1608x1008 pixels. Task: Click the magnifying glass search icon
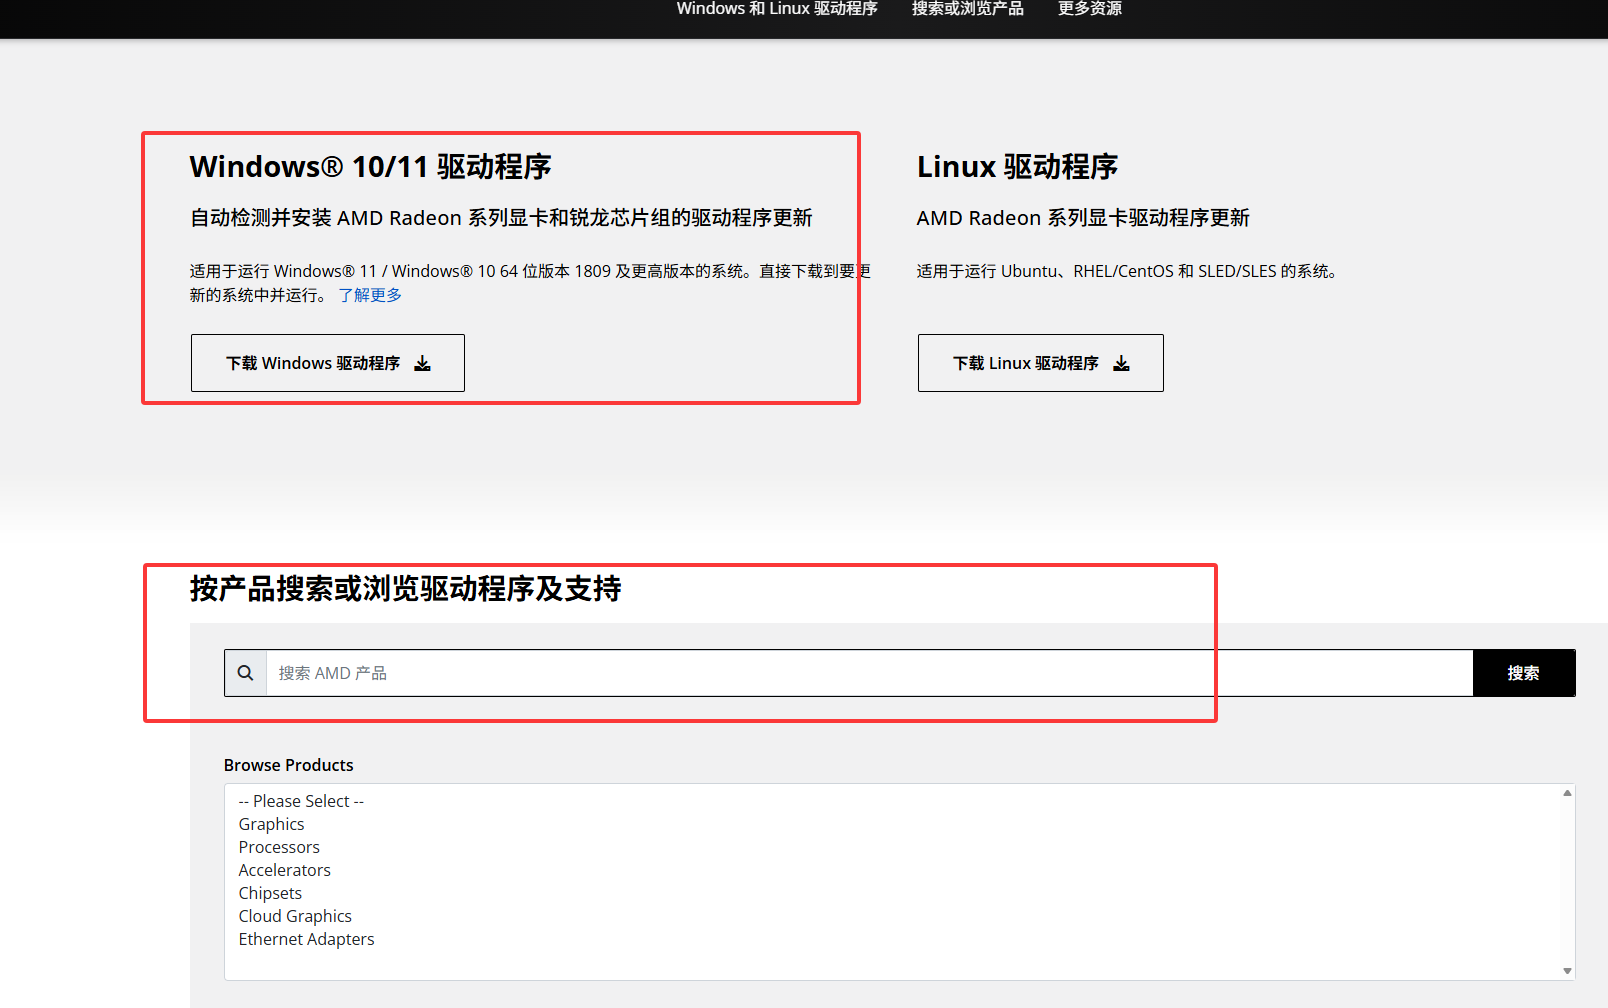click(x=246, y=673)
